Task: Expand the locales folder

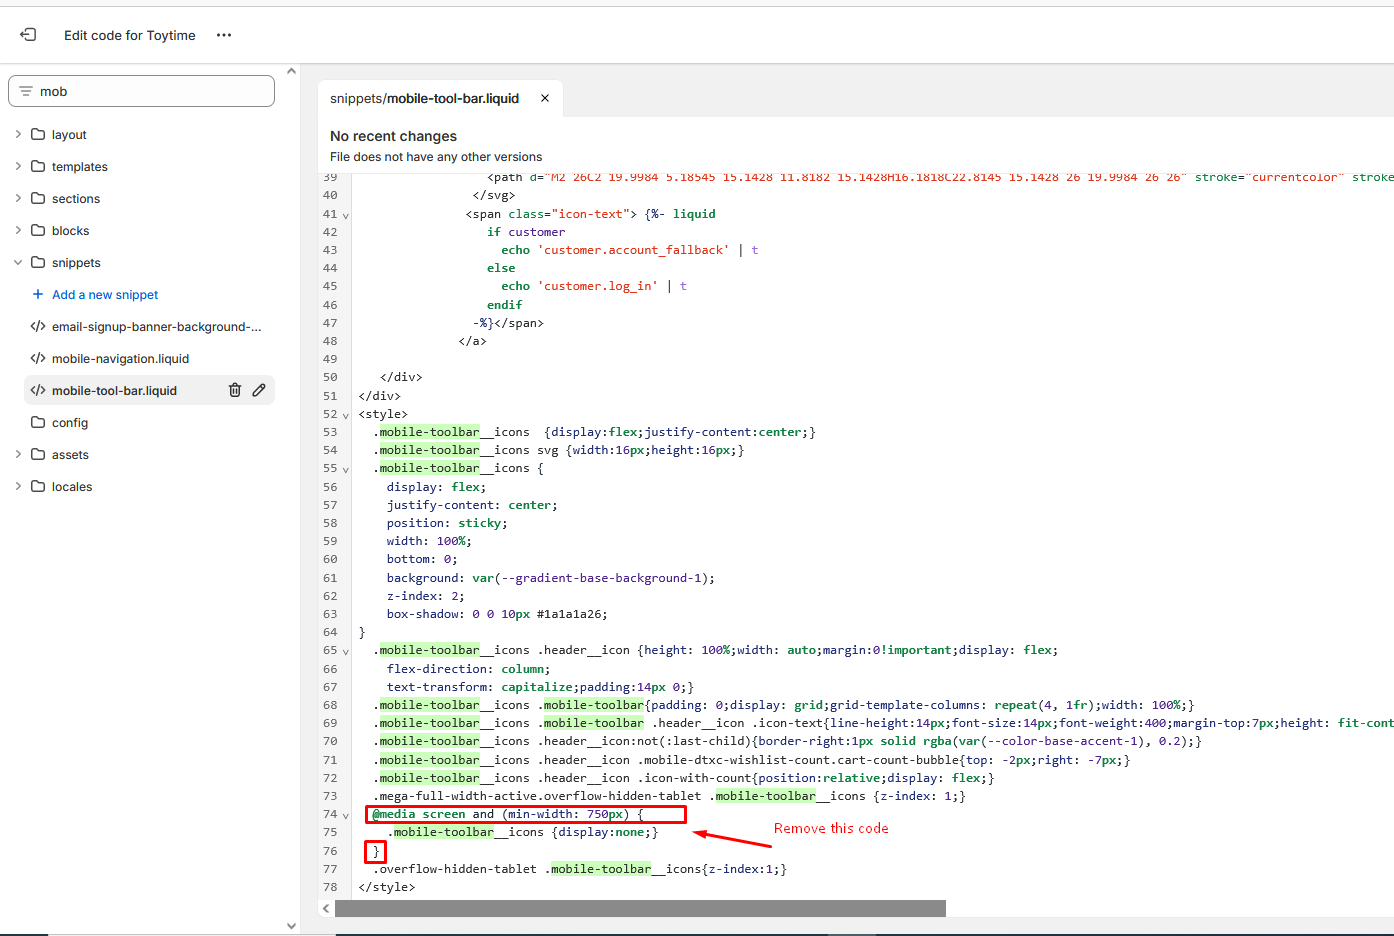Action: point(18,486)
